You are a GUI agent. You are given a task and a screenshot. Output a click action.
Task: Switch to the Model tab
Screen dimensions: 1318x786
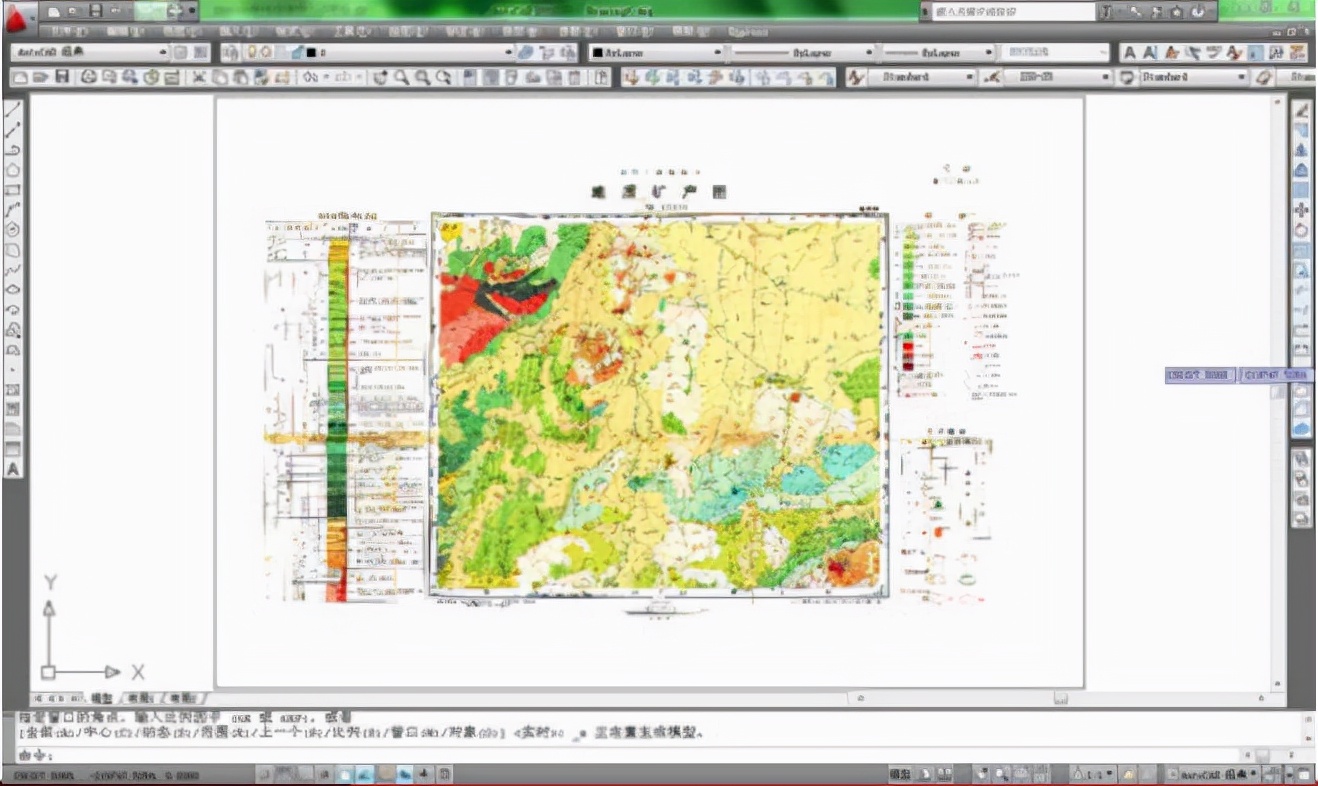pos(102,698)
